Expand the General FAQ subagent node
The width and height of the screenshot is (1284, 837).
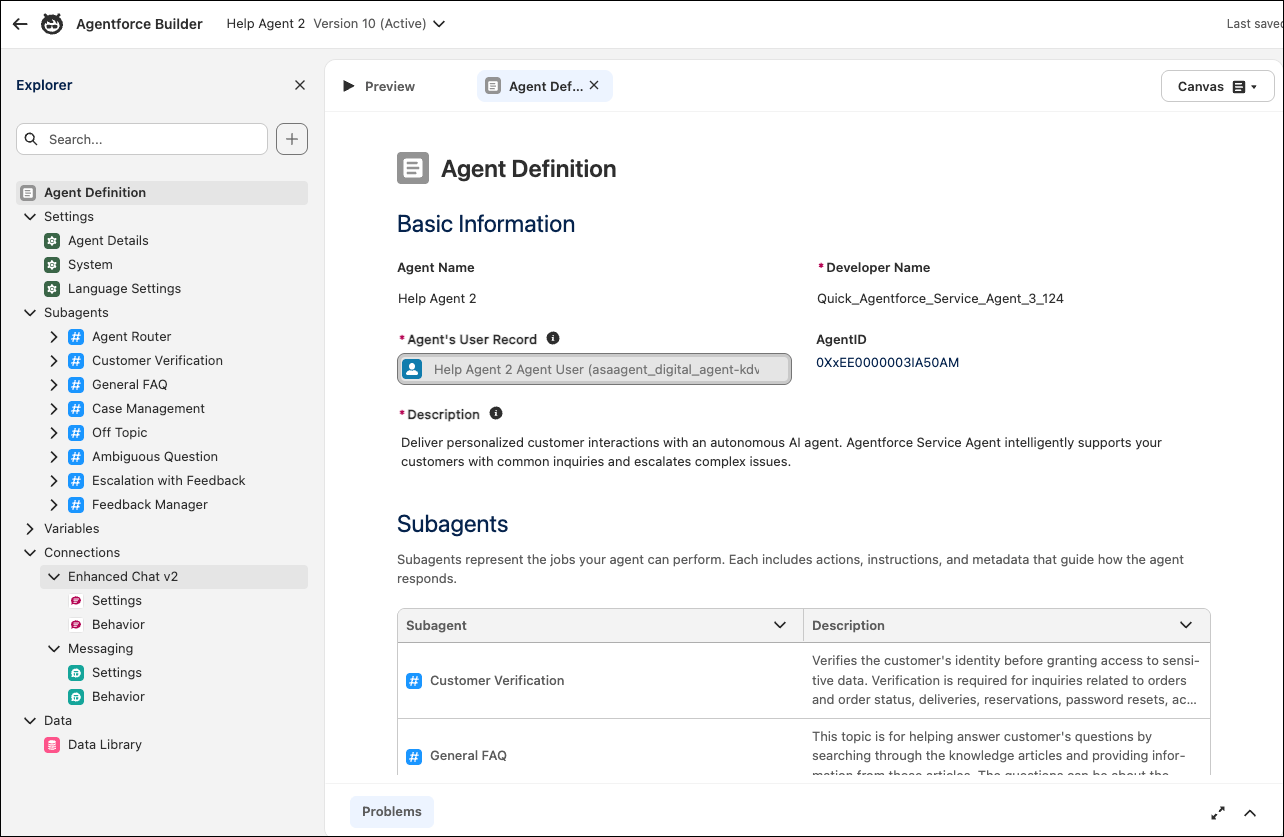(54, 385)
